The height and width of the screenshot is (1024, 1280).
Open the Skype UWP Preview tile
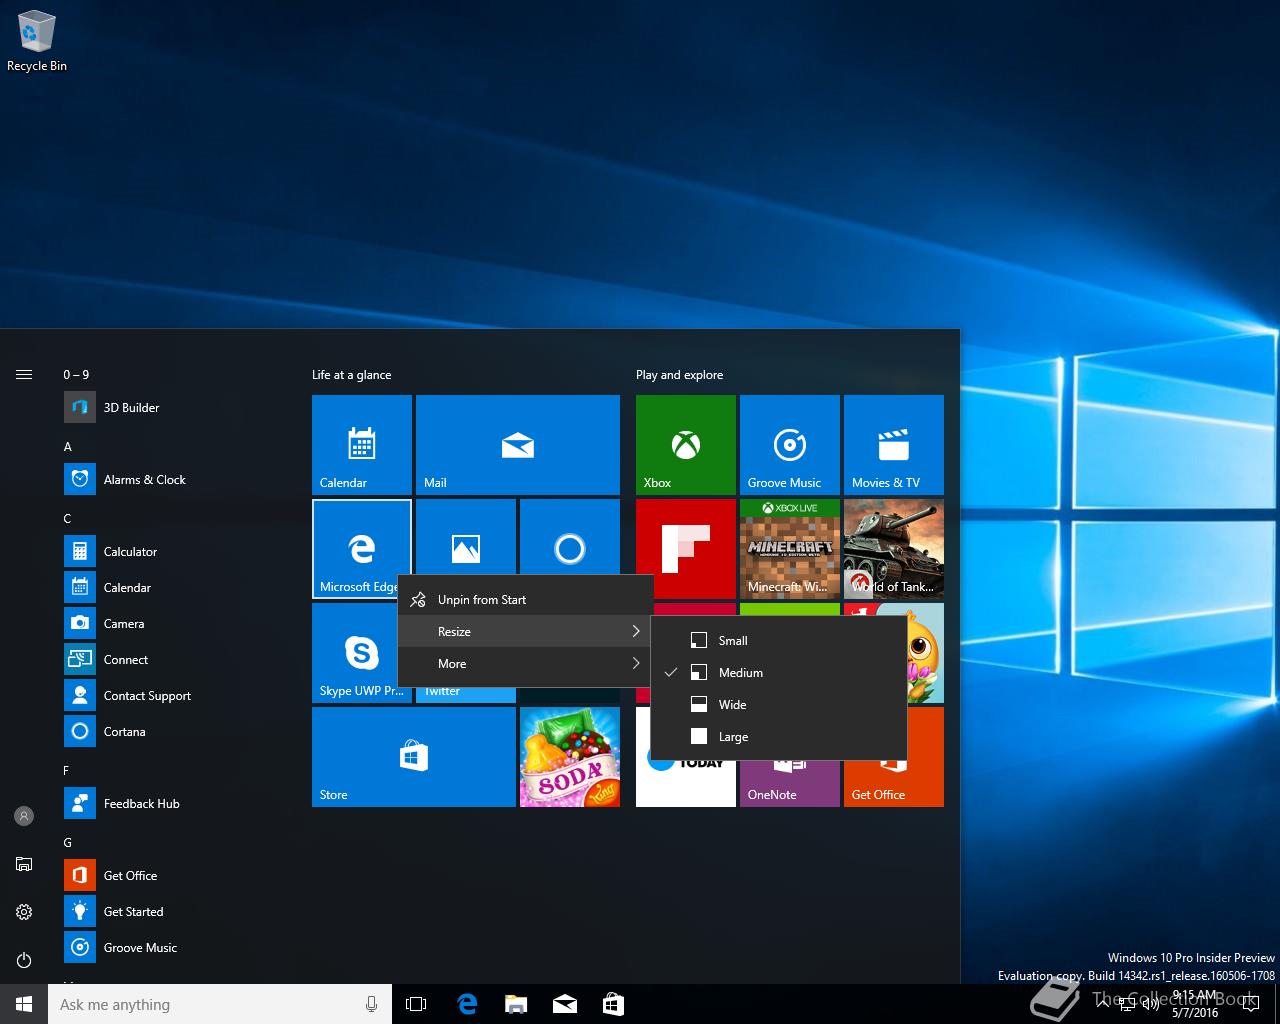356,653
